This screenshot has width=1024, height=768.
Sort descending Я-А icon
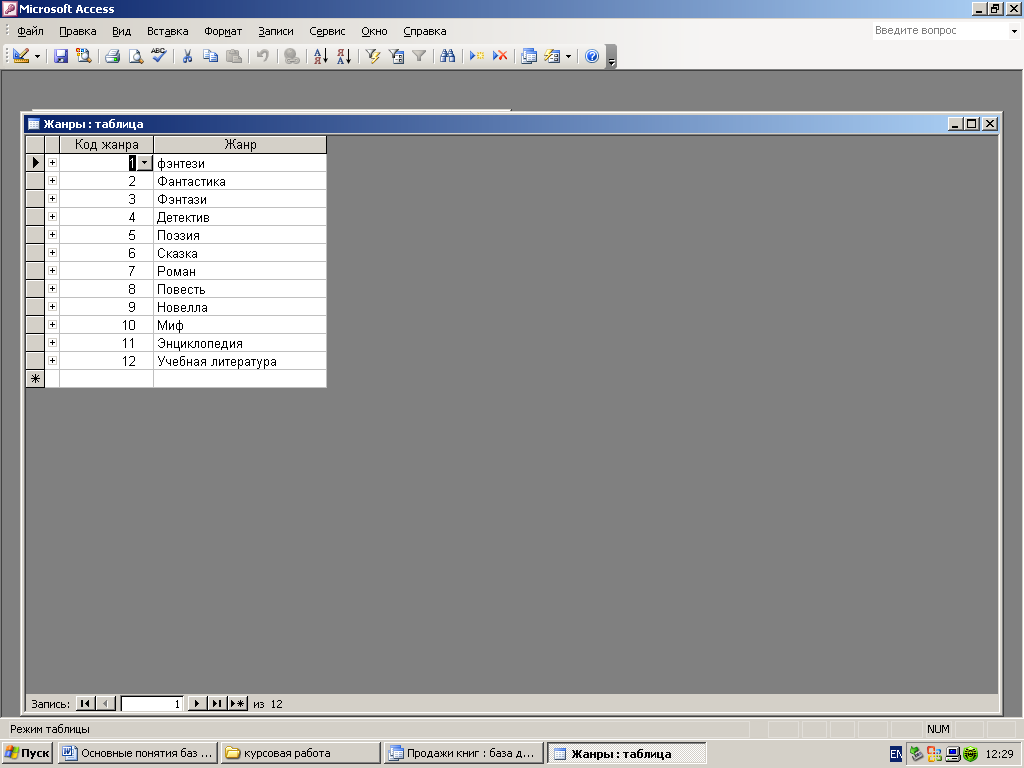344,56
